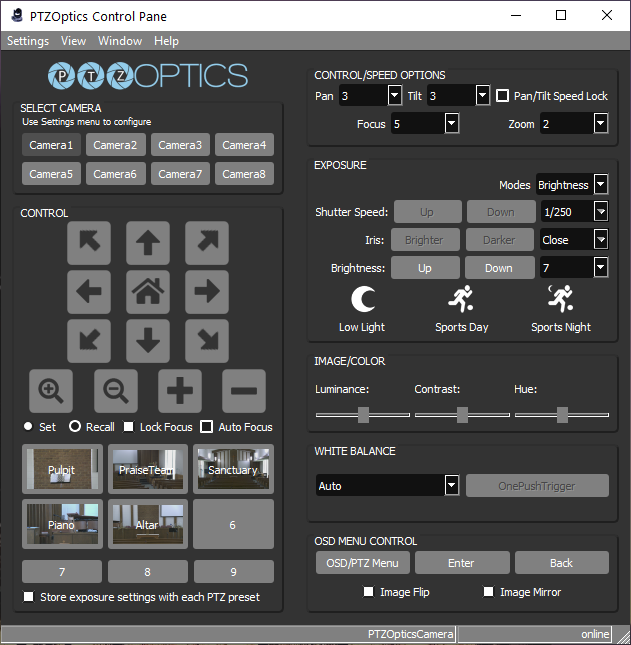Toggle Store exposure settings with each preset
631x645 pixels.
28,596
